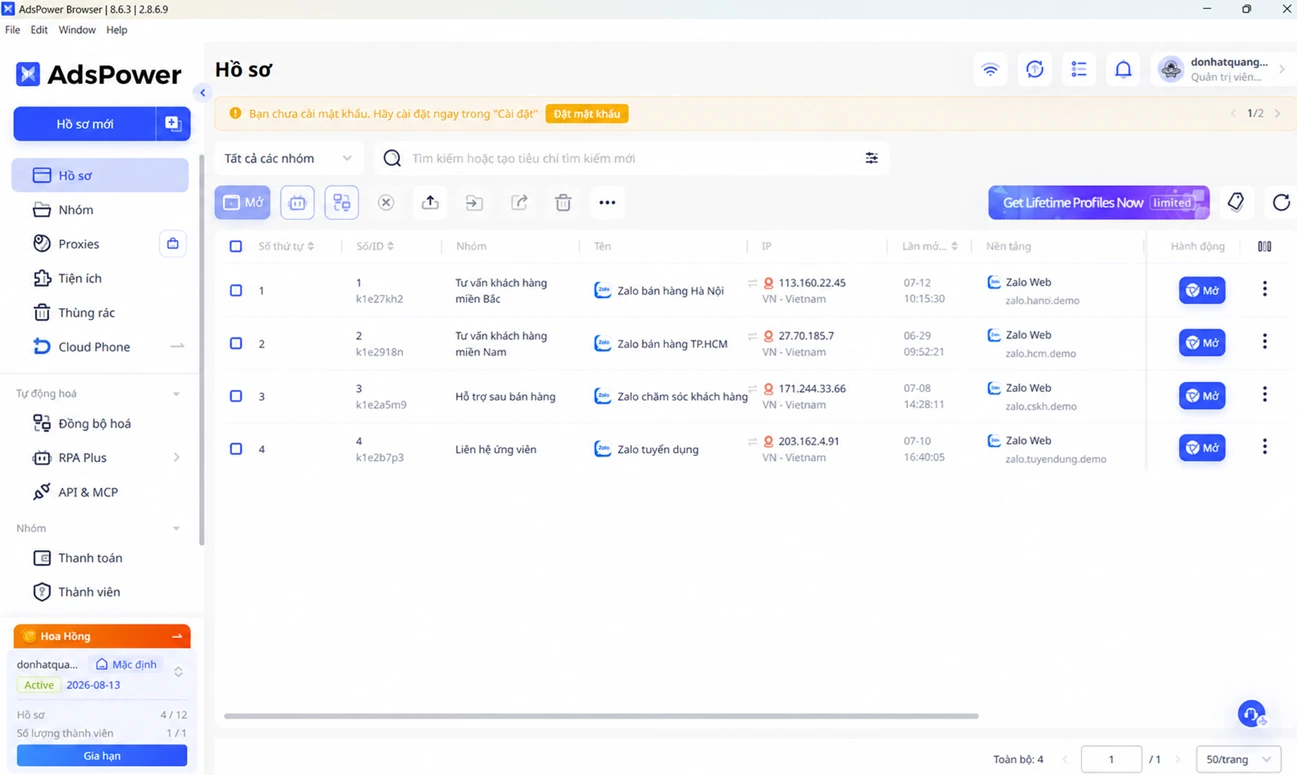This screenshot has width=1305, height=775.
Task: Click the Gia hạn renewal button
Action: pos(102,756)
